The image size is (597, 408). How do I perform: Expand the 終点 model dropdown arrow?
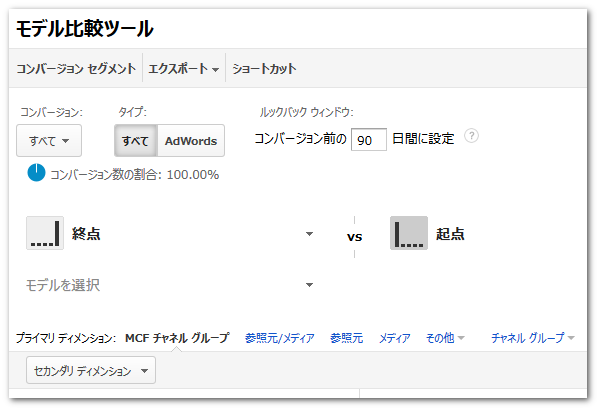(x=310, y=234)
